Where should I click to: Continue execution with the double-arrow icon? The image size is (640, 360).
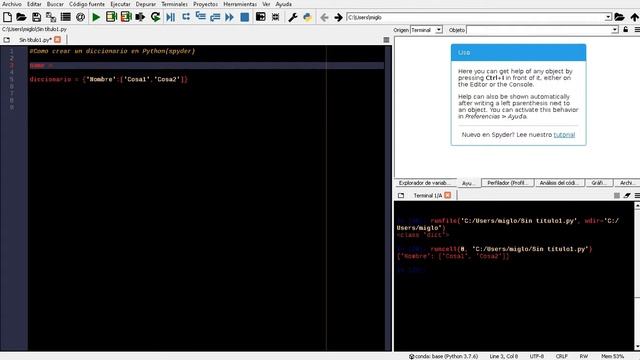pos(229,17)
